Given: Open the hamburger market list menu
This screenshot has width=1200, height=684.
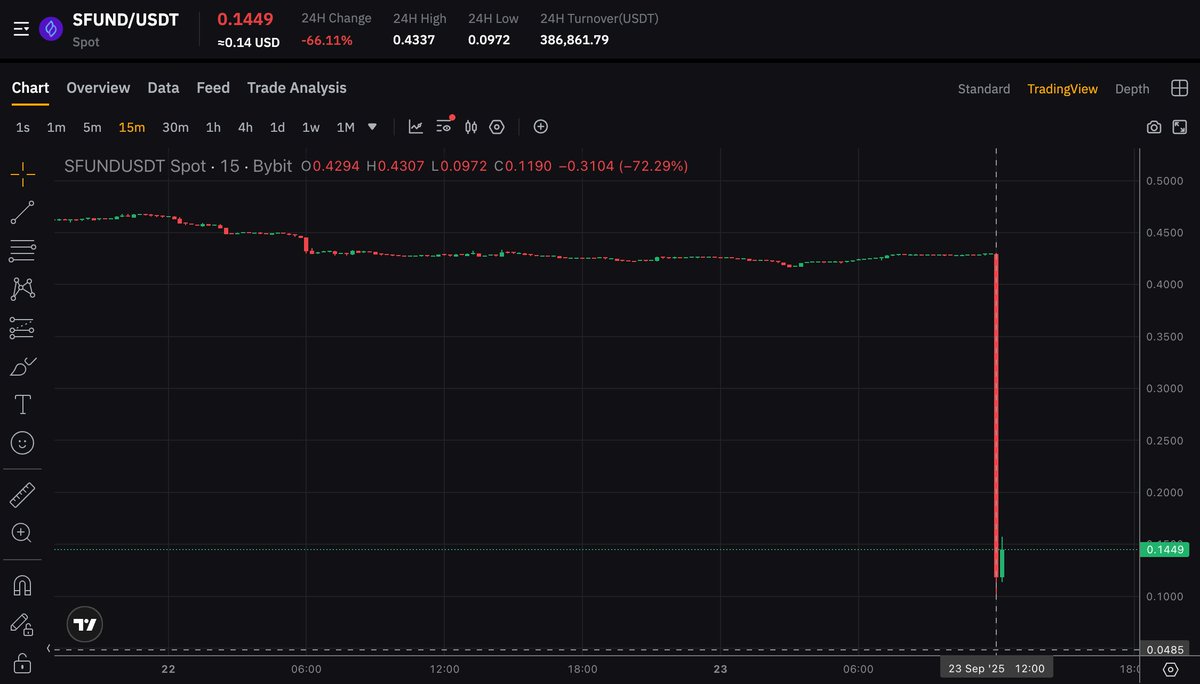Looking at the screenshot, I should coord(21,29).
